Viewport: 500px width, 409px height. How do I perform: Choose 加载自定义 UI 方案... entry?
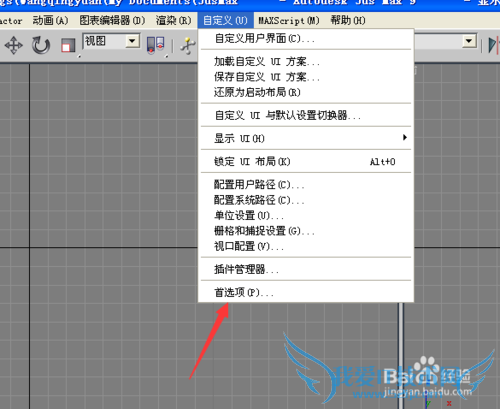(306, 62)
